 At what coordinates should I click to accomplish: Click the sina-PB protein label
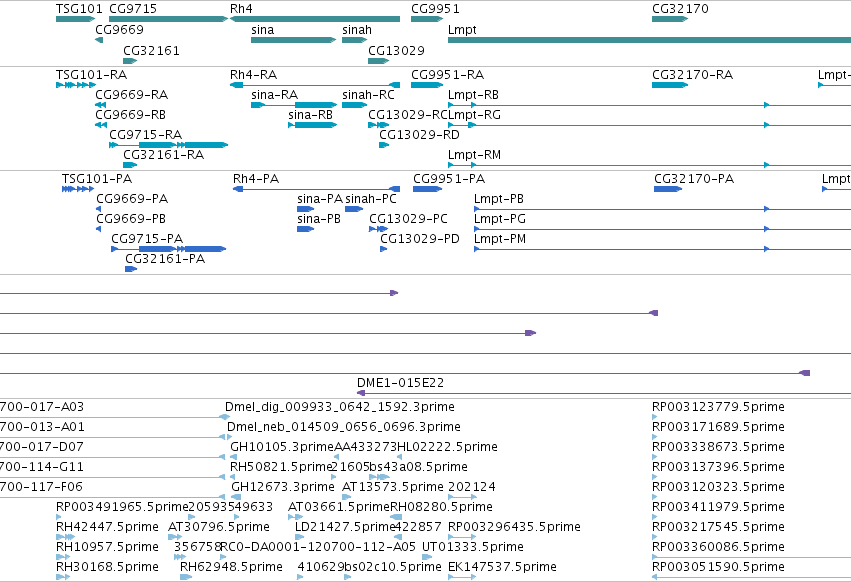point(319,219)
